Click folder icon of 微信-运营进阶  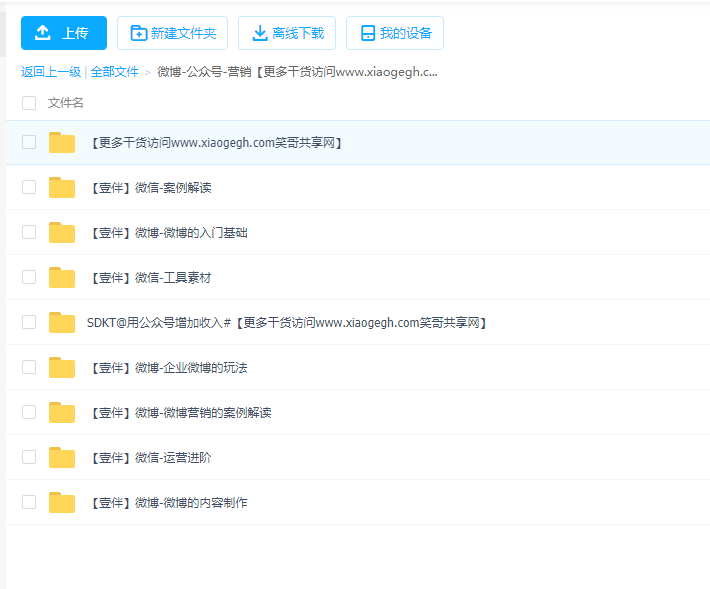62,457
